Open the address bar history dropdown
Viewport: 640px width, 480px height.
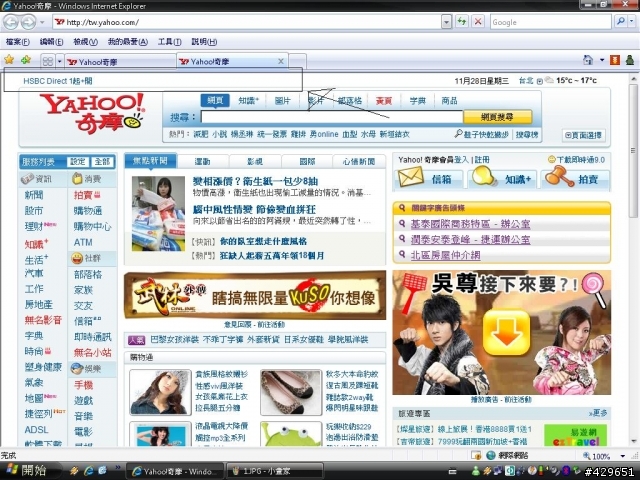point(446,22)
